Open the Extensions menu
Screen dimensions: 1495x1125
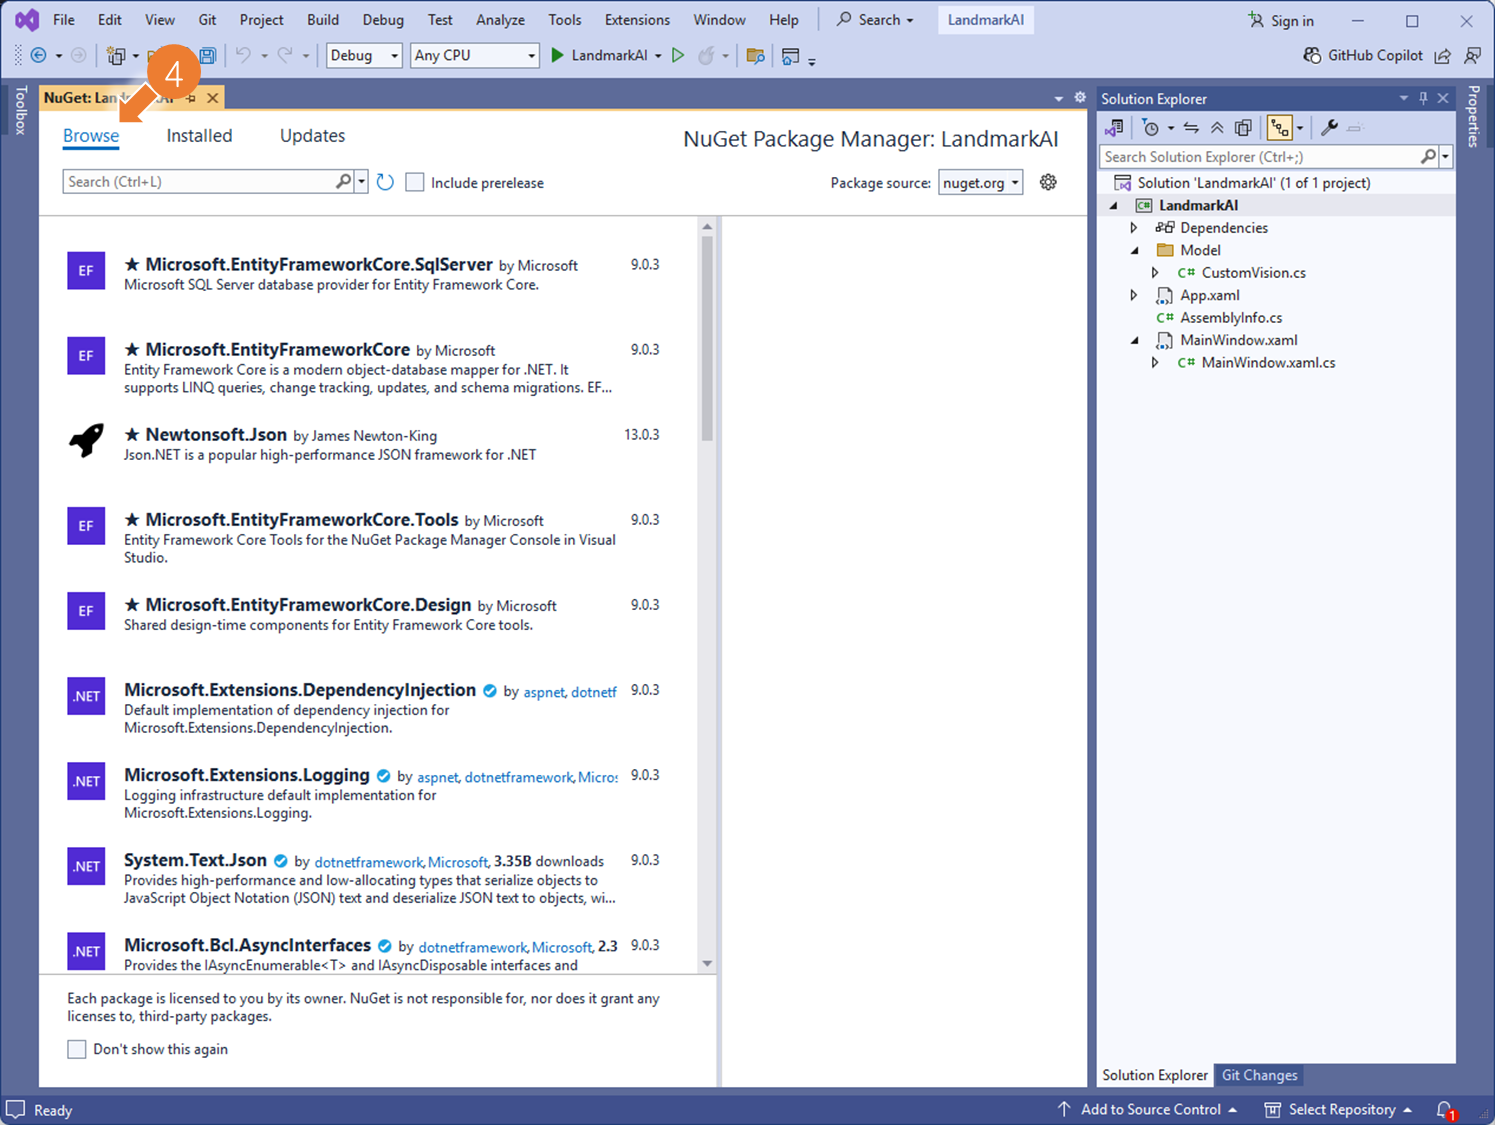coord(637,20)
